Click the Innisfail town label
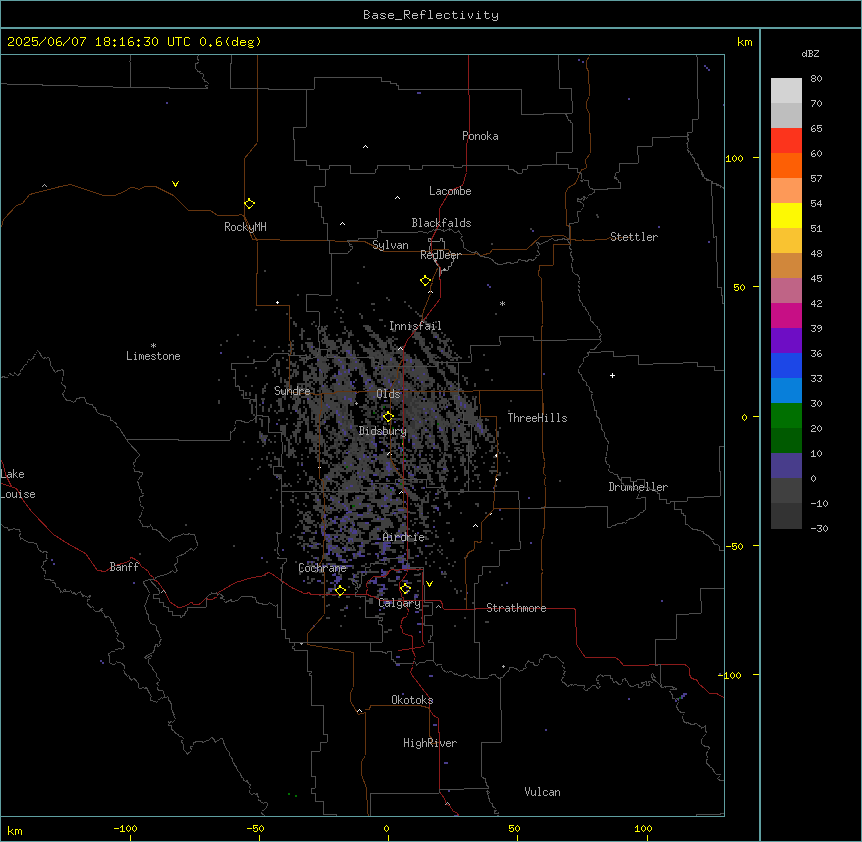 pyautogui.click(x=415, y=326)
